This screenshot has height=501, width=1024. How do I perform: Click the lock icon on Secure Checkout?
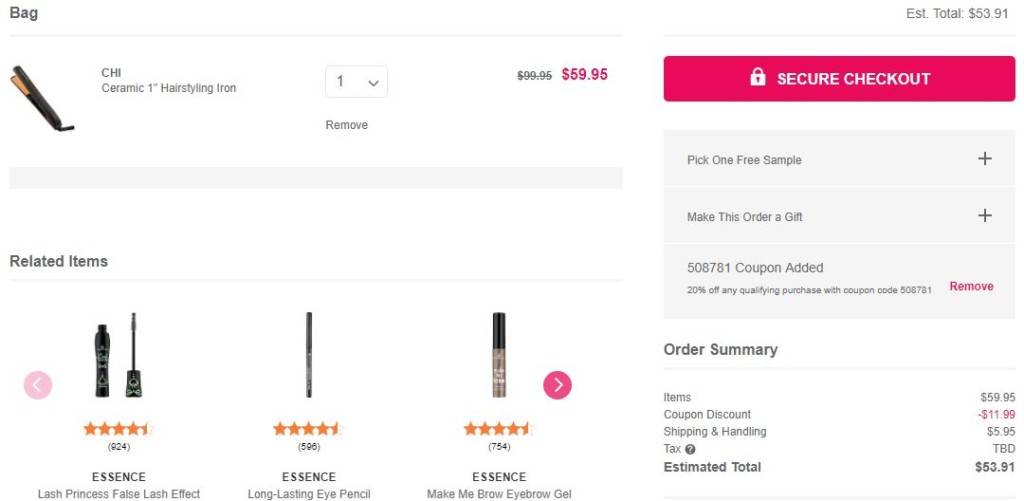click(758, 78)
